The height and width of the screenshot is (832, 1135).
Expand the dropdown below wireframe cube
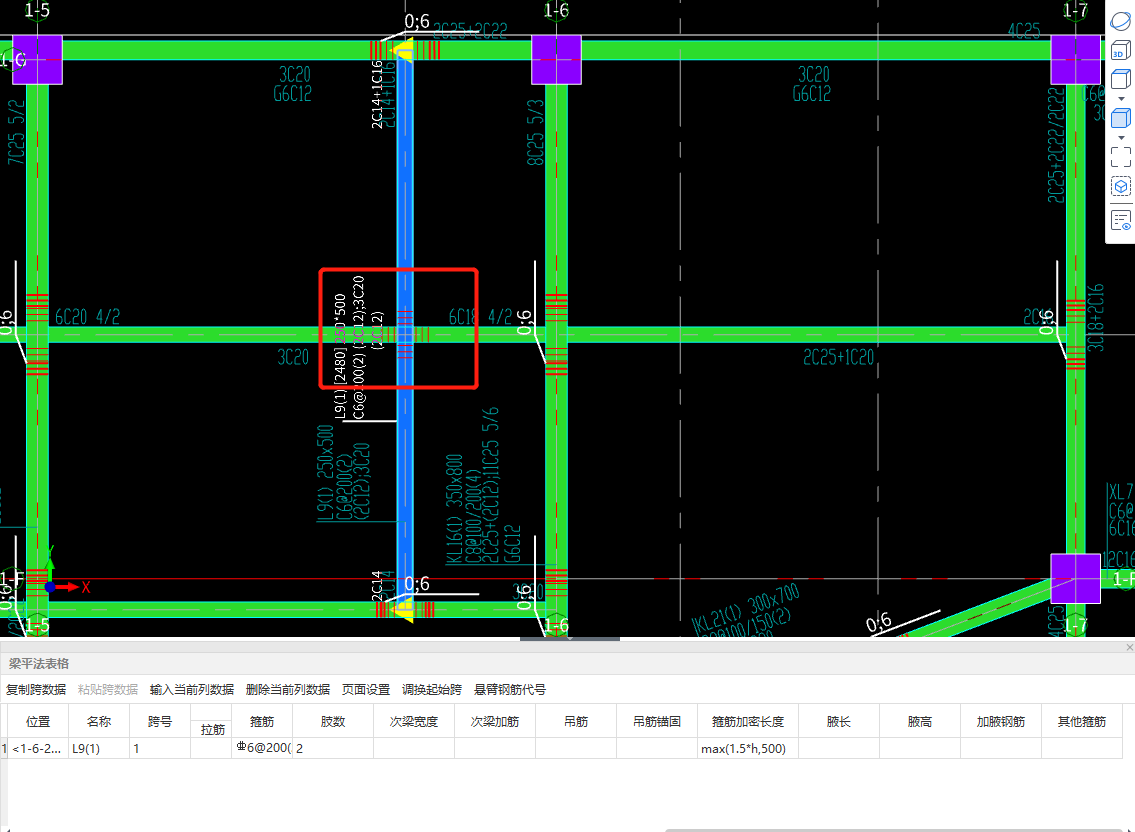pyautogui.click(x=1120, y=98)
